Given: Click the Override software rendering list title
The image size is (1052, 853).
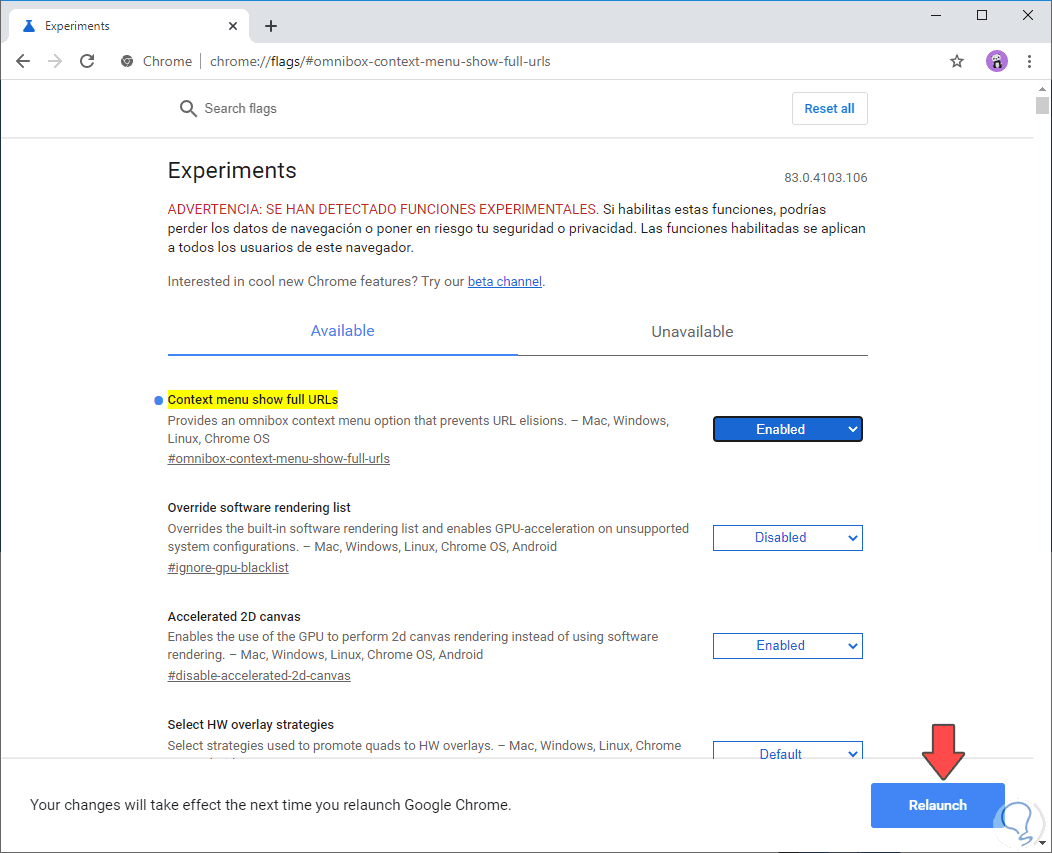Looking at the screenshot, I should pyautogui.click(x=259, y=508).
